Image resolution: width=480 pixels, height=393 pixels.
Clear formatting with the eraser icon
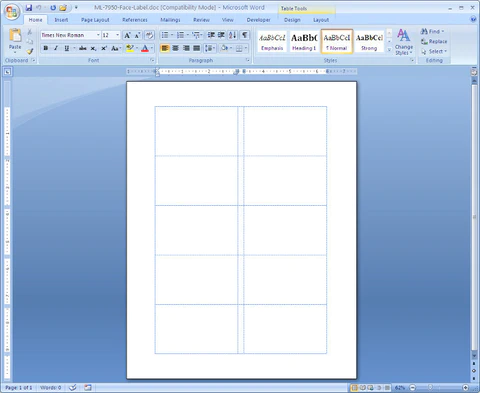click(x=149, y=35)
